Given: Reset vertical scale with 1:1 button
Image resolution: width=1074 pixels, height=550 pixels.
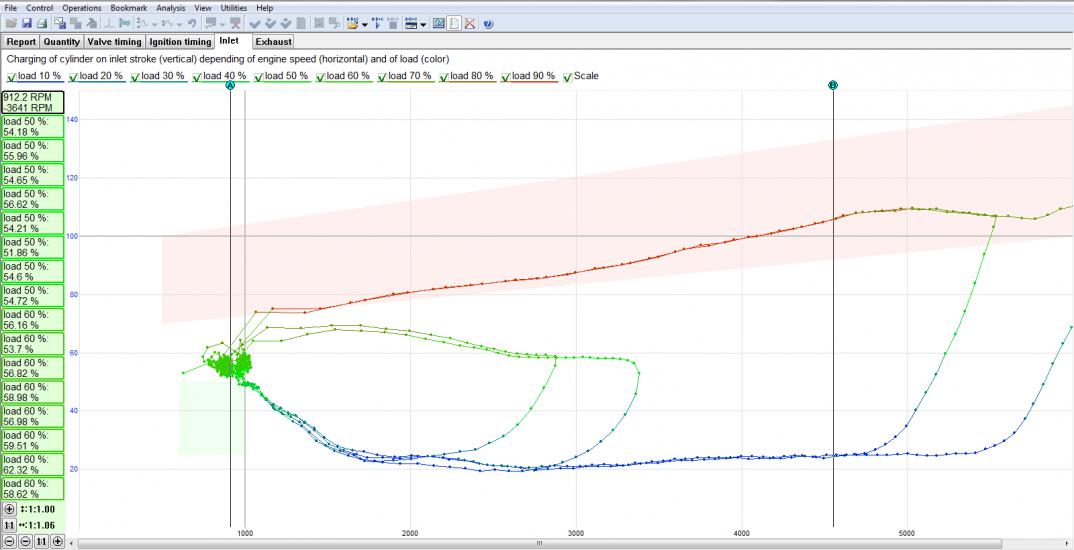Looking at the screenshot, I should 10,525.
